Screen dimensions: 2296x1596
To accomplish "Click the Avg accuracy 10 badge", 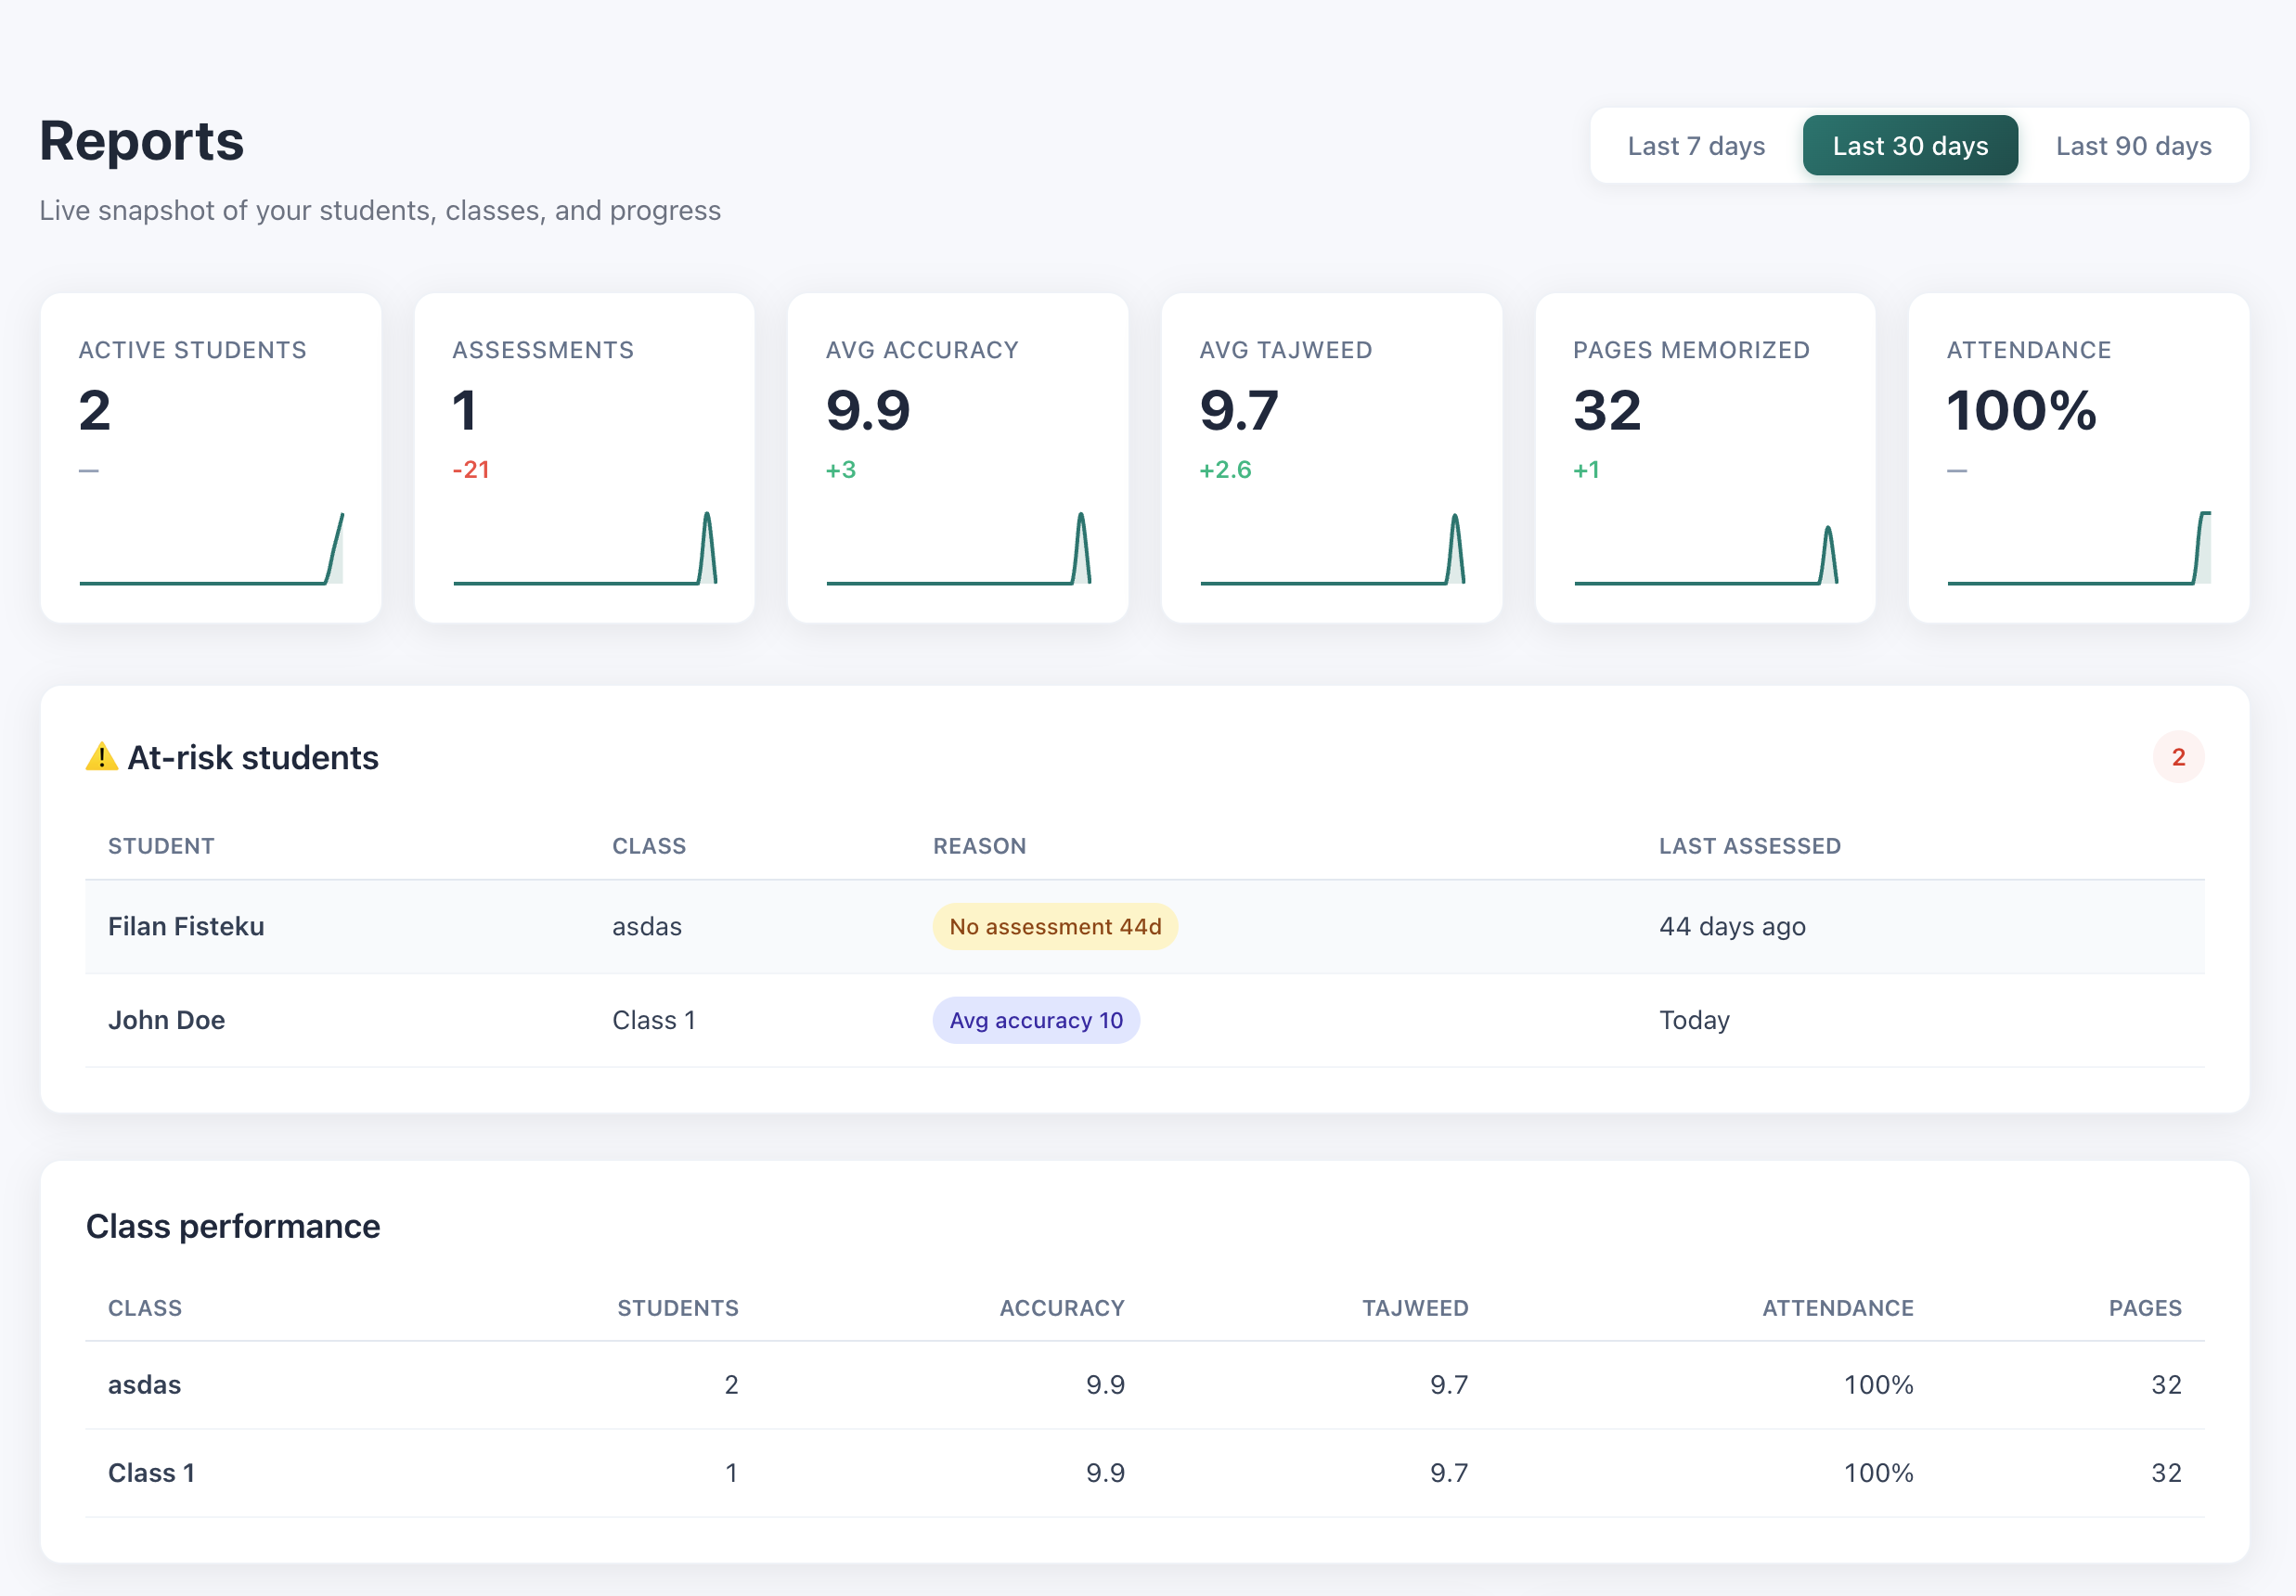I will [1035, 1020].
